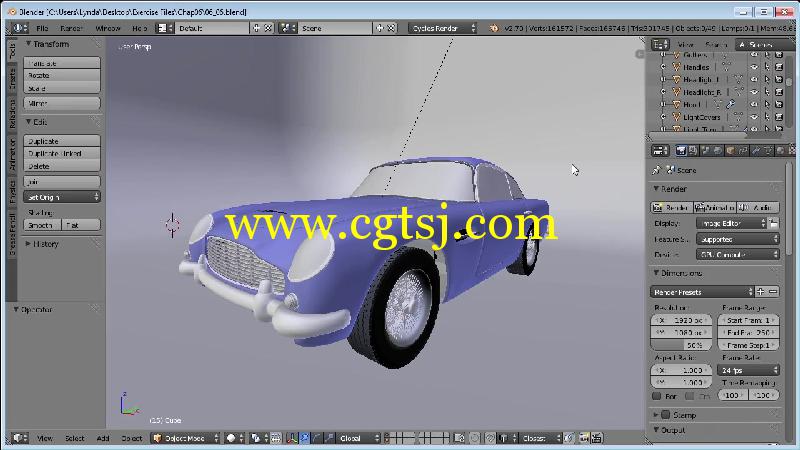Image resolution: width=800 pixels, height=450 pixels.
Task: Enable the Border checkbox
Action: pyautogui.click(x=657, y=396)
